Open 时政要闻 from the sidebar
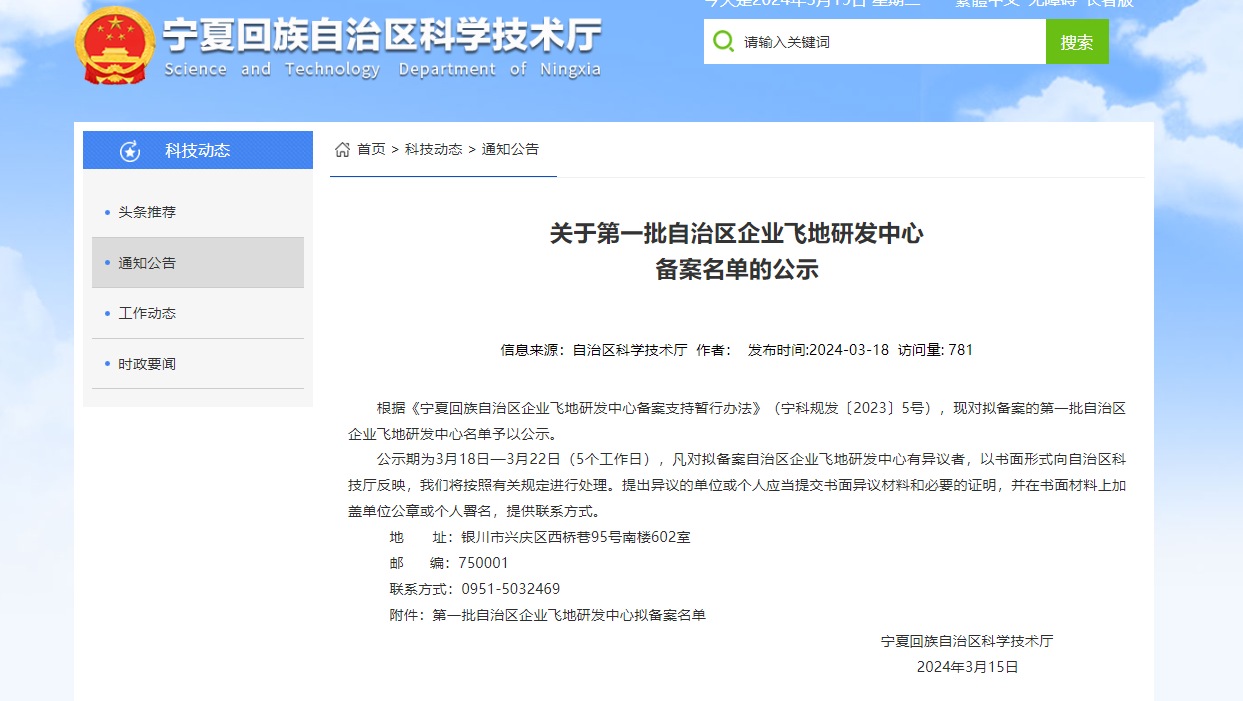This screenshot has height=701, width=1243. (147, 364)
